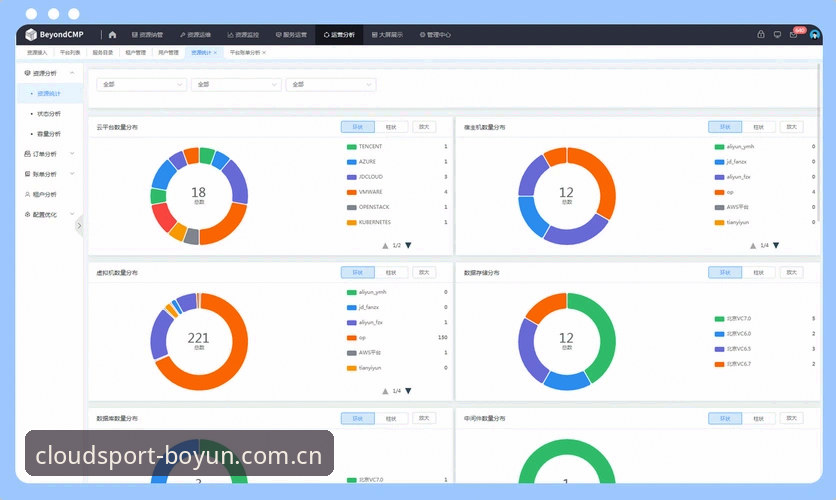Click the lock screen icon

pos(761,34)
